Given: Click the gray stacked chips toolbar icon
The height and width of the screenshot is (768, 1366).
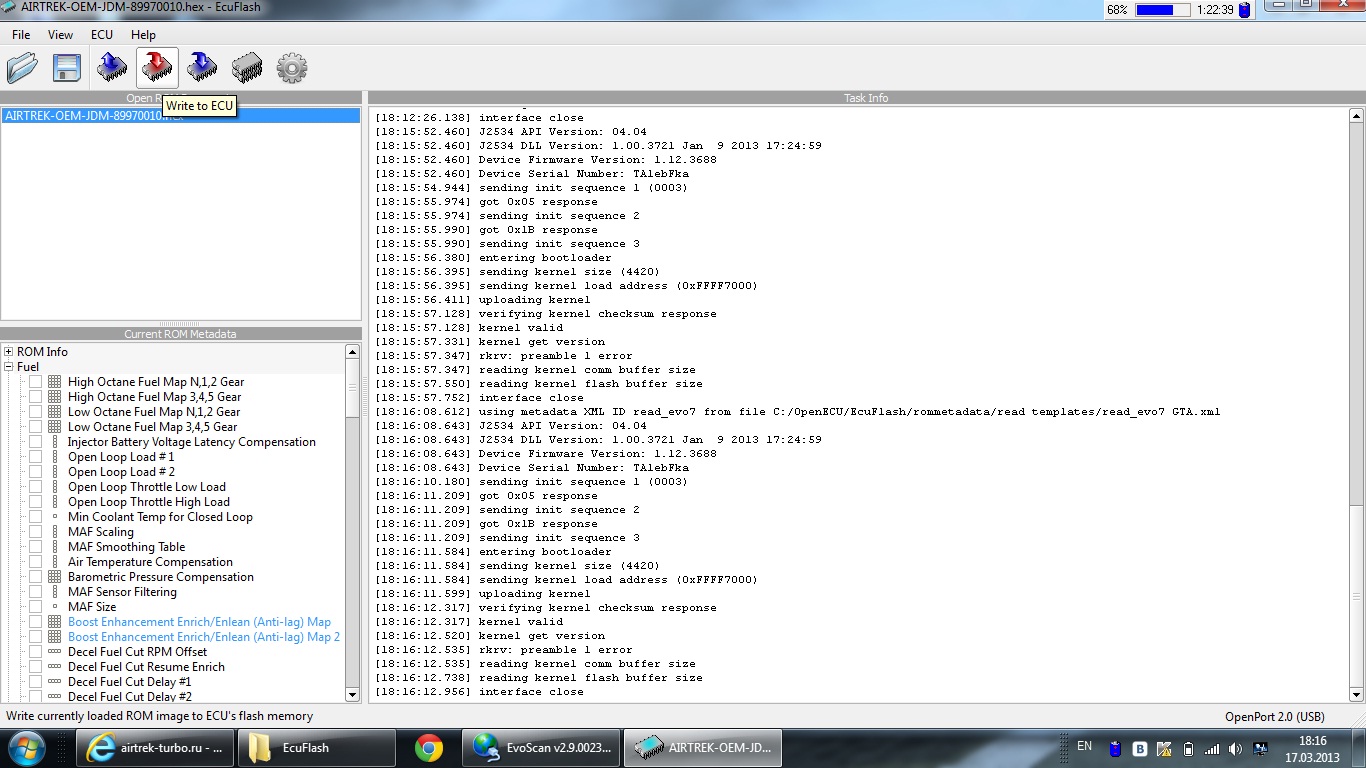Looking at the screenshot, I should point(247,68).
